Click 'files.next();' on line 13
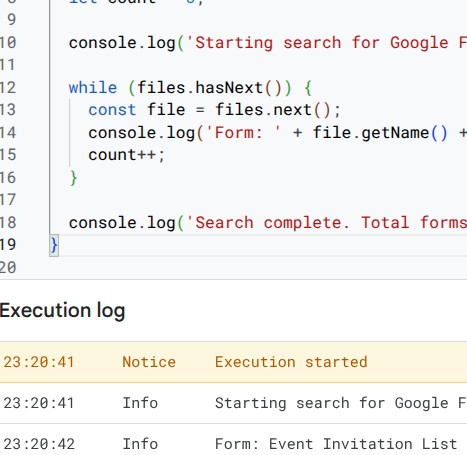Viewport: 467px width, 455px height. pos(278,110)
